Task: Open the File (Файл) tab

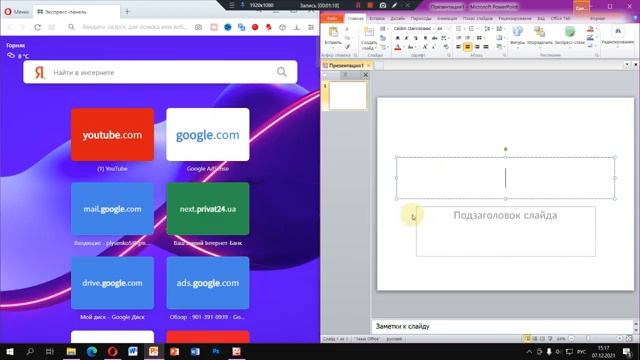Action: 332,18
